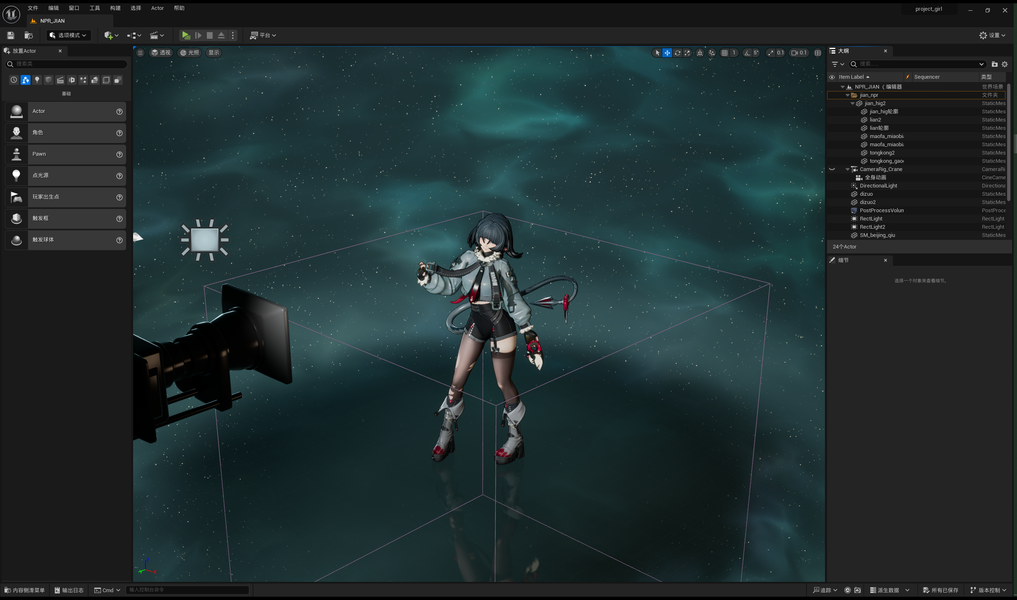Open the 构建 menu
Image resolution: width=1017 pixels, height=600 pixels.
(115, 8)
